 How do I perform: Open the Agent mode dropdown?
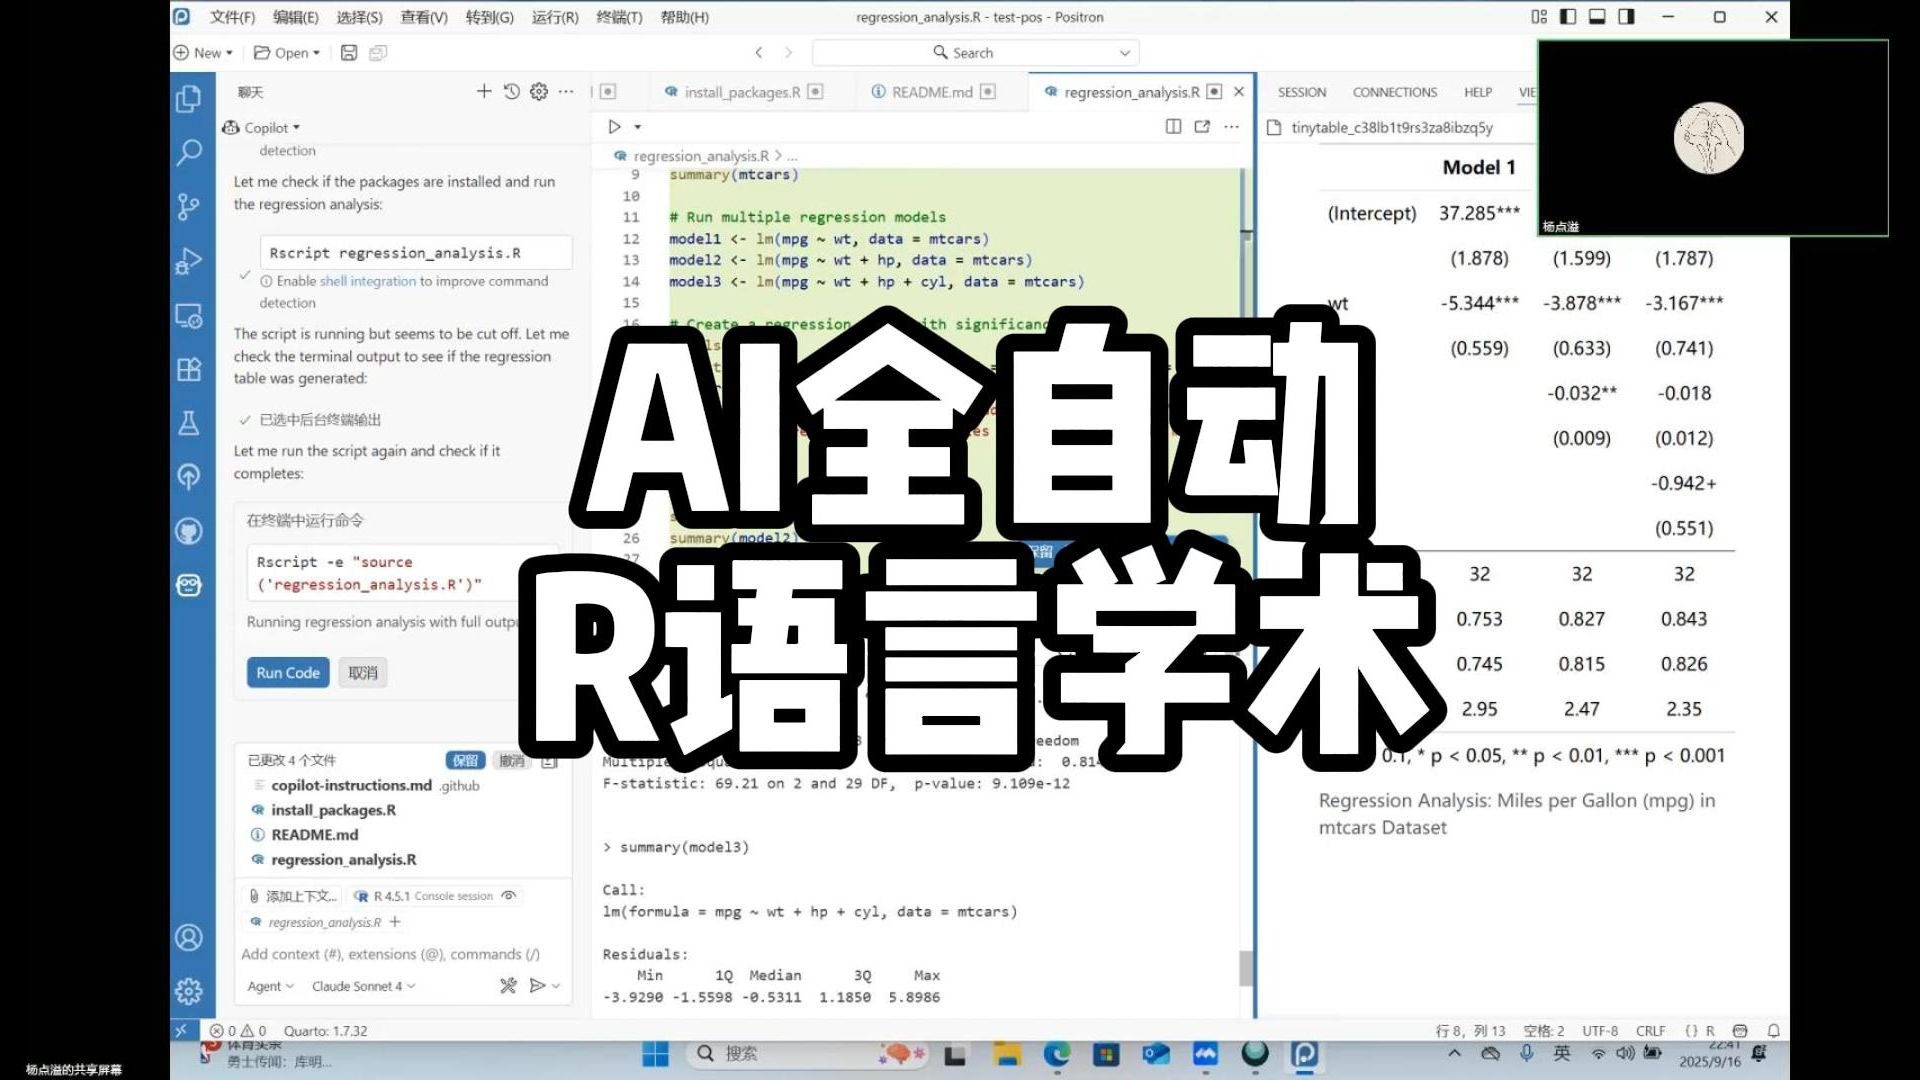(x=270, y=986)
